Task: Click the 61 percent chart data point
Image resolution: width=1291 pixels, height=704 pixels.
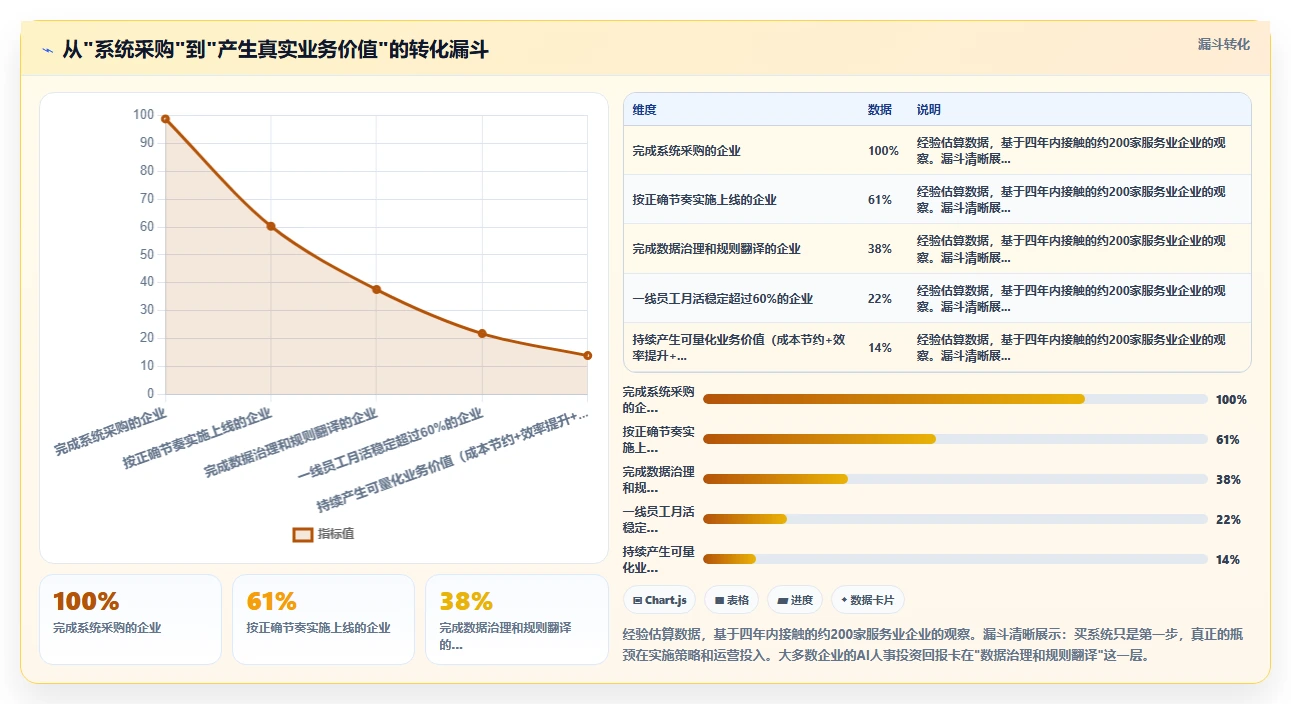Action: tap(271, 226)
